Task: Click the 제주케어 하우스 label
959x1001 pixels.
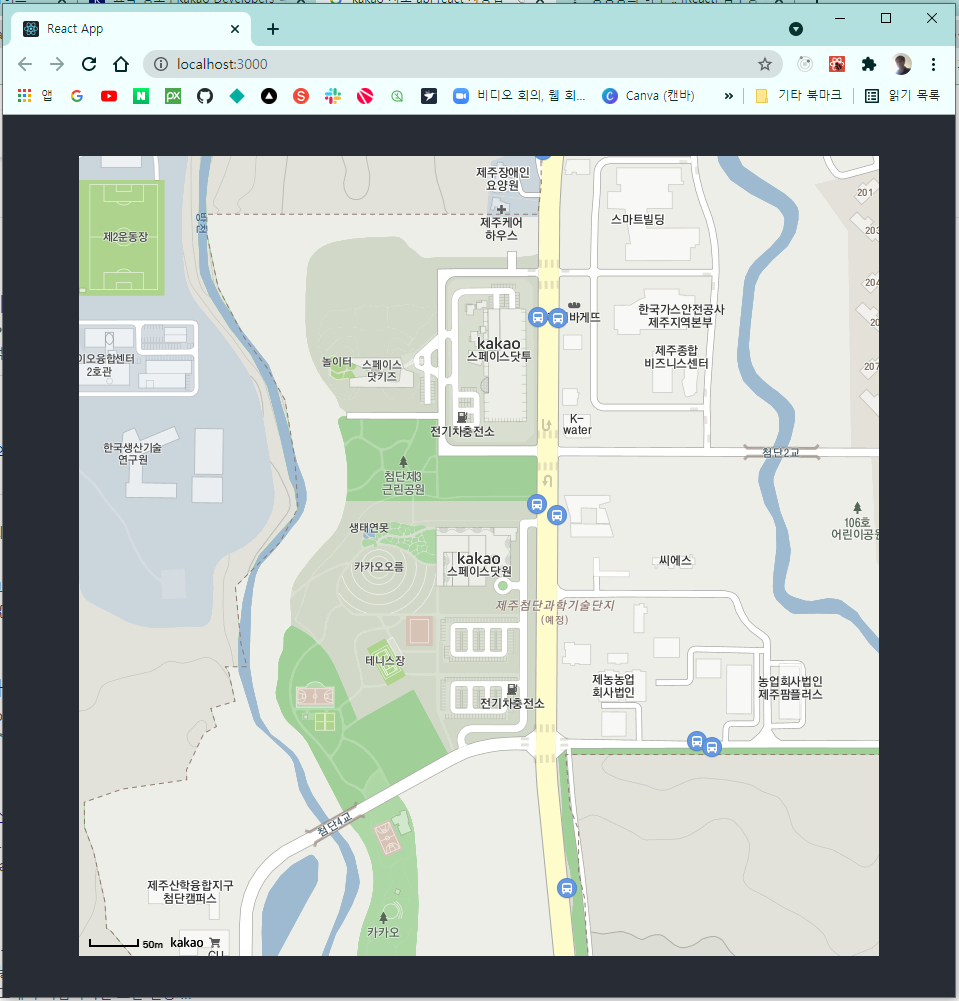Action: coord(501,229)
